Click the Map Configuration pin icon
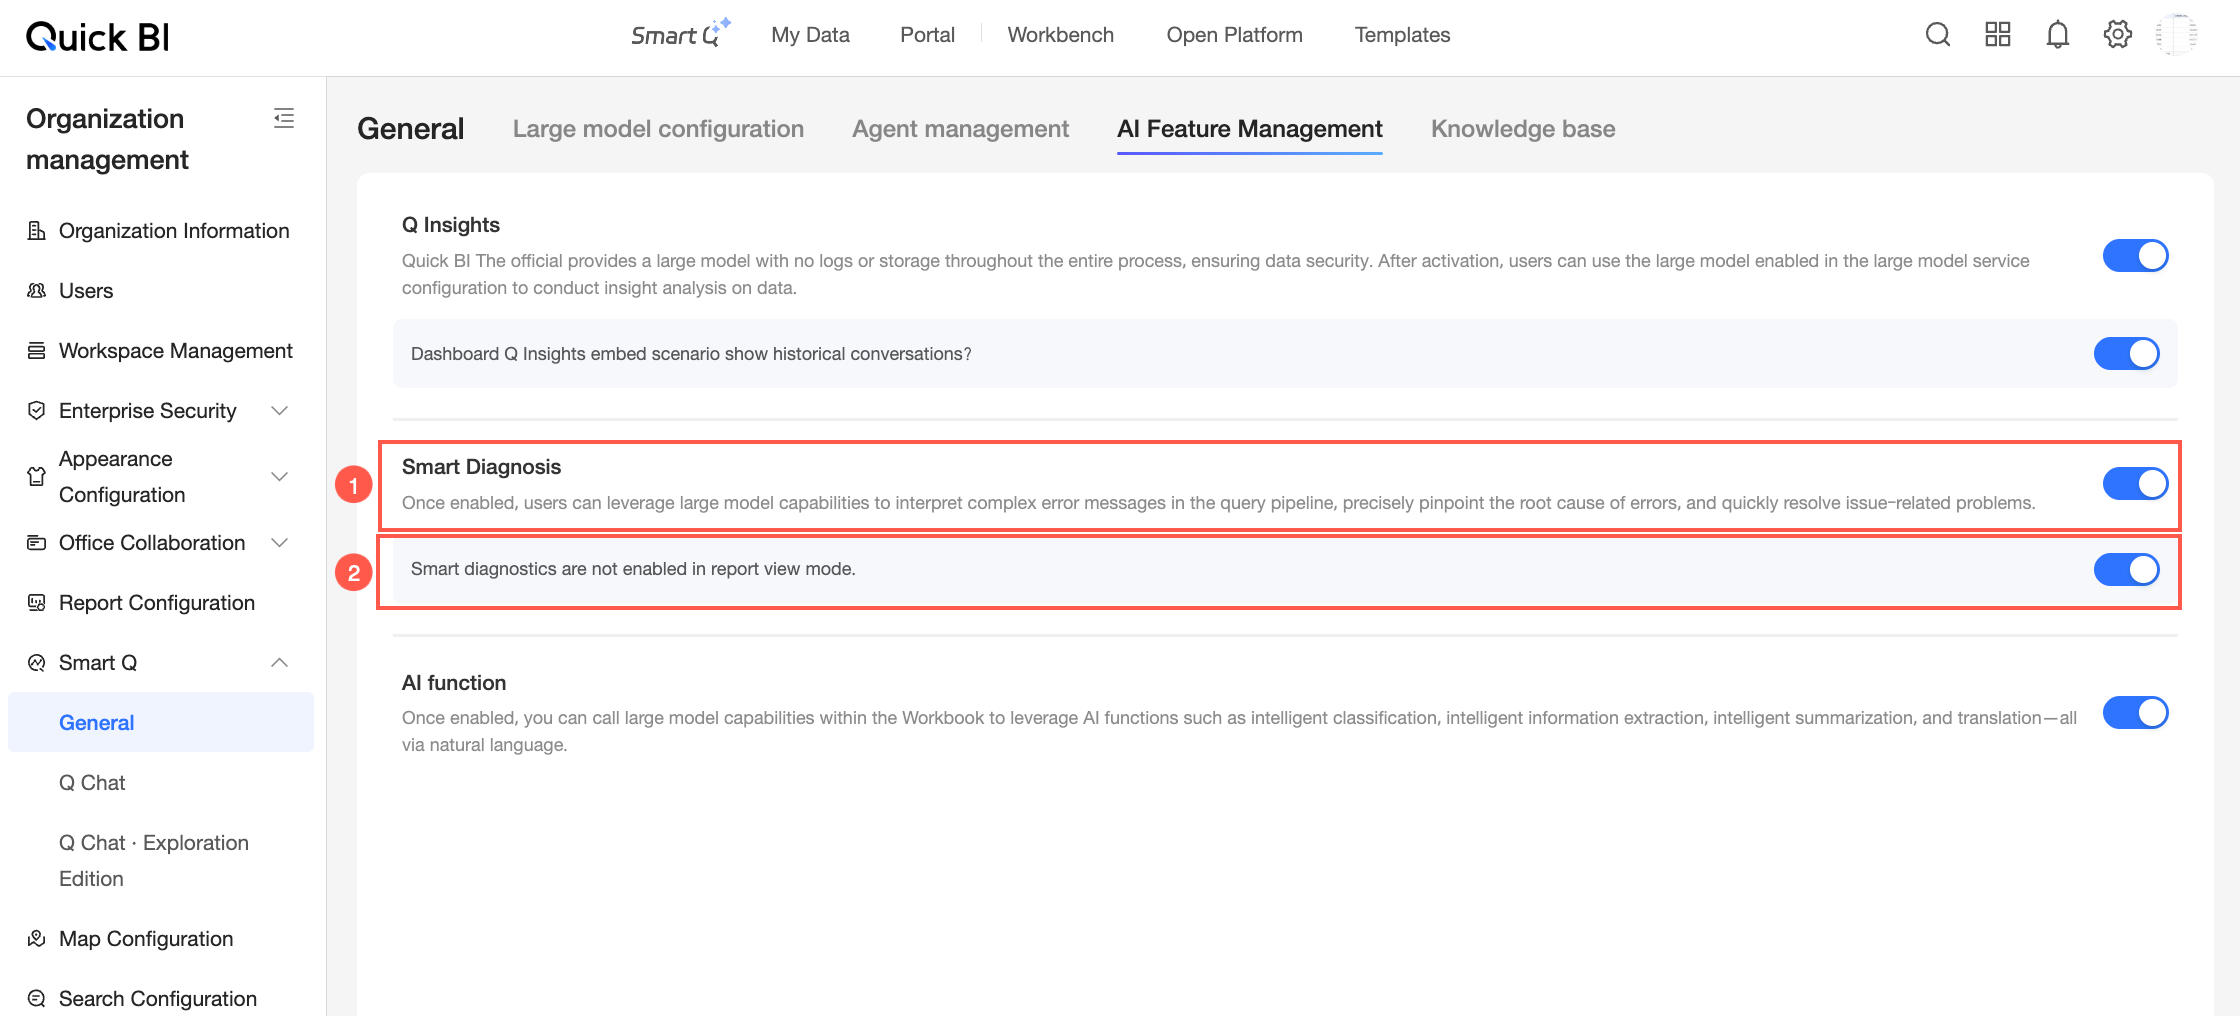 [37, 938]
